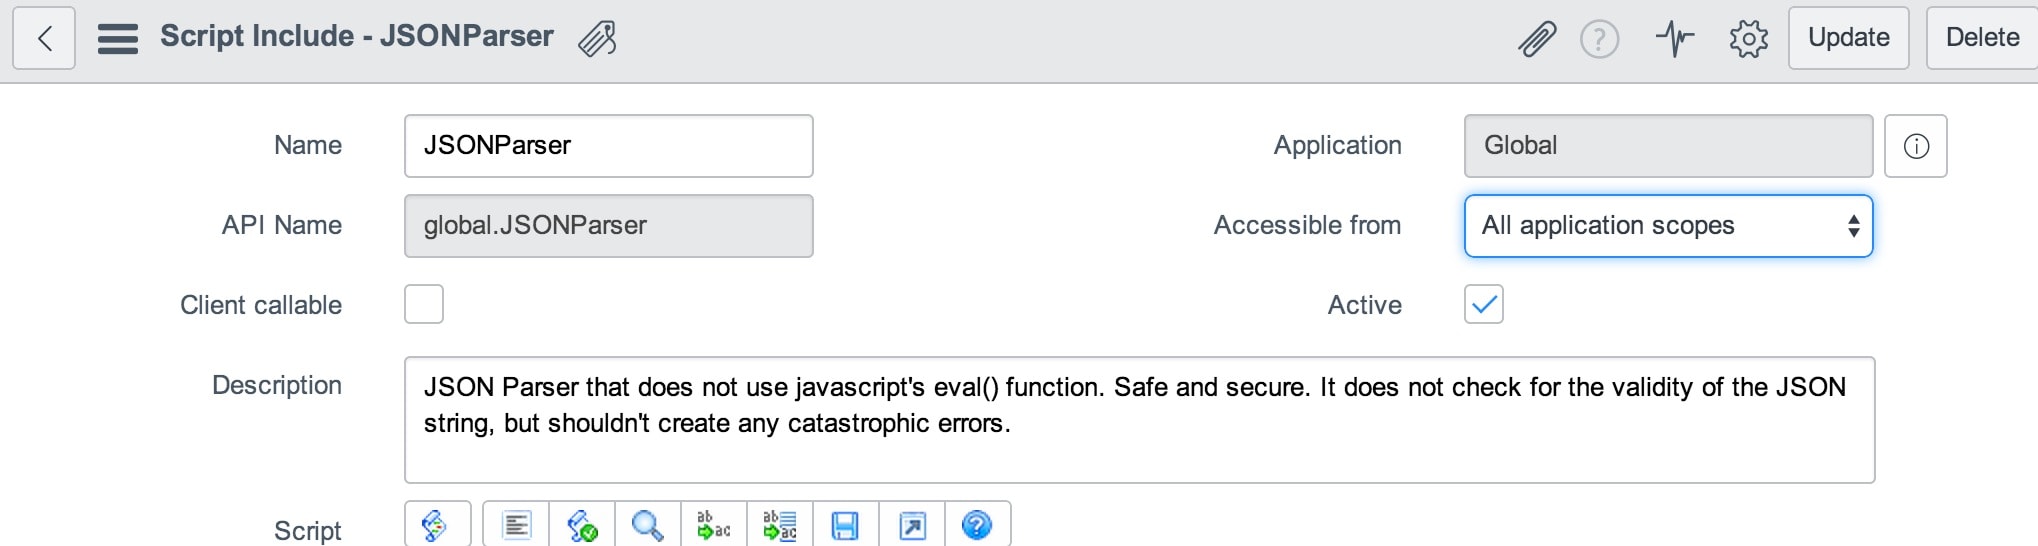Screen dimensions: 2038x546
Task: Click the format code icon
Action: click(x=516, y=524)
